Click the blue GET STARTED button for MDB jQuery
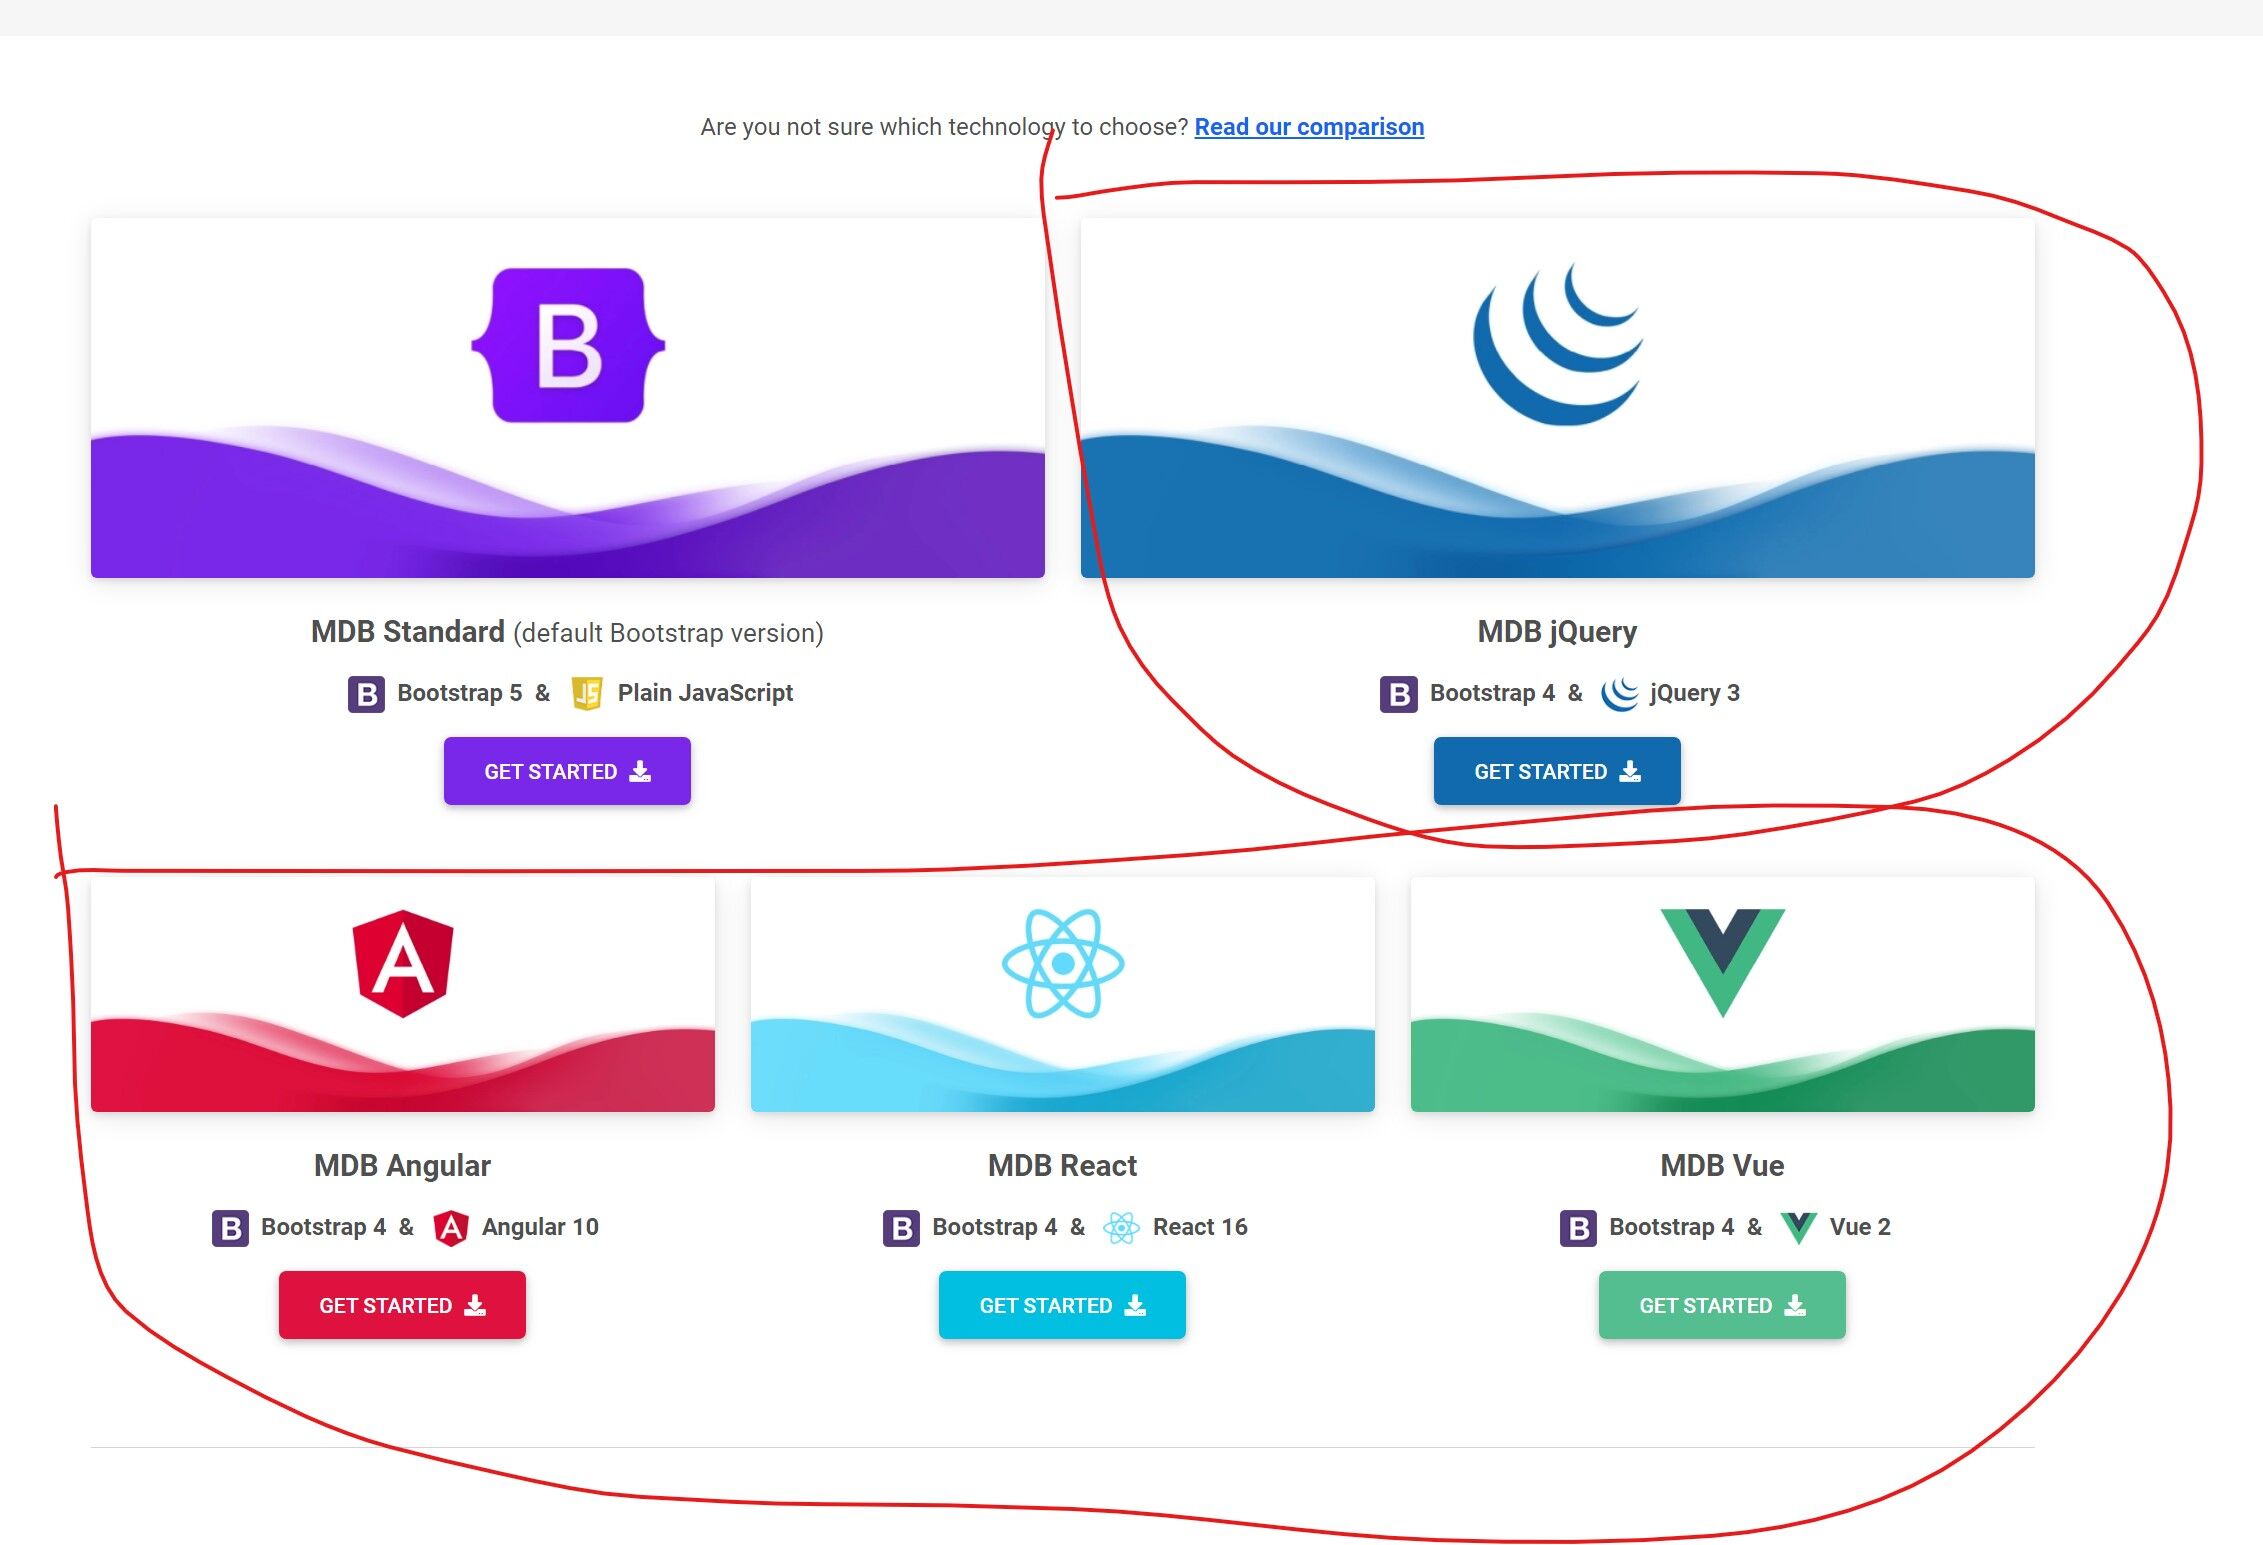 click(x=1557, y=771)
